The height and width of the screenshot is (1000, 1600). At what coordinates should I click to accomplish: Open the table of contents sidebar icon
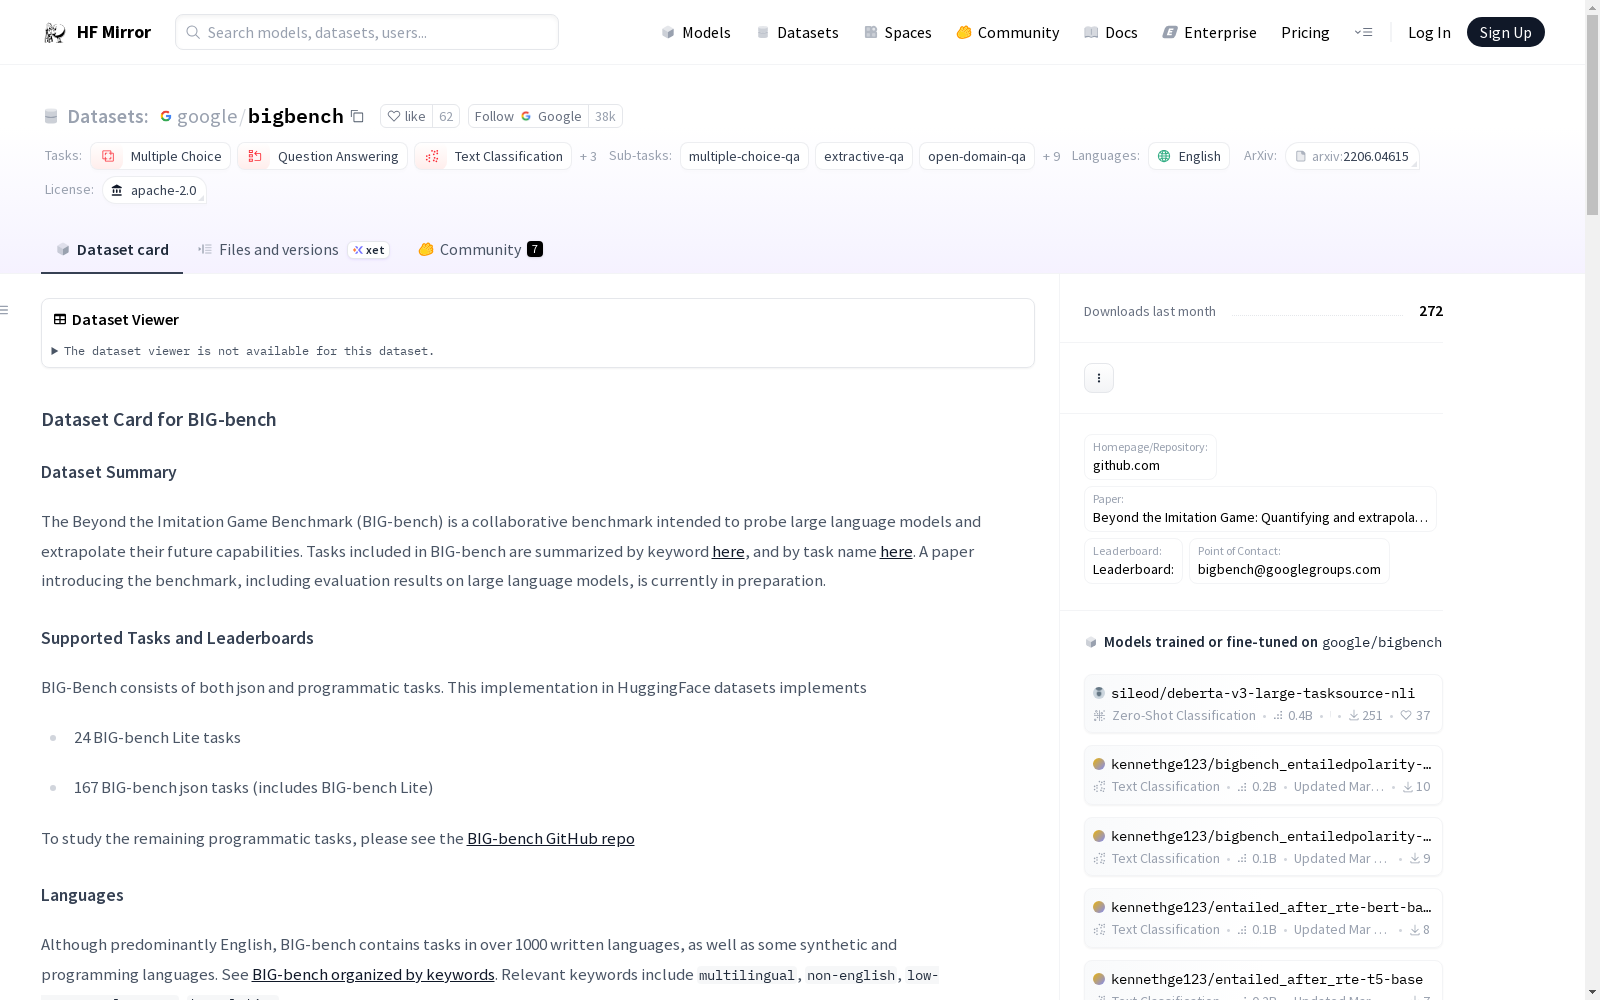tap(5, 310)
